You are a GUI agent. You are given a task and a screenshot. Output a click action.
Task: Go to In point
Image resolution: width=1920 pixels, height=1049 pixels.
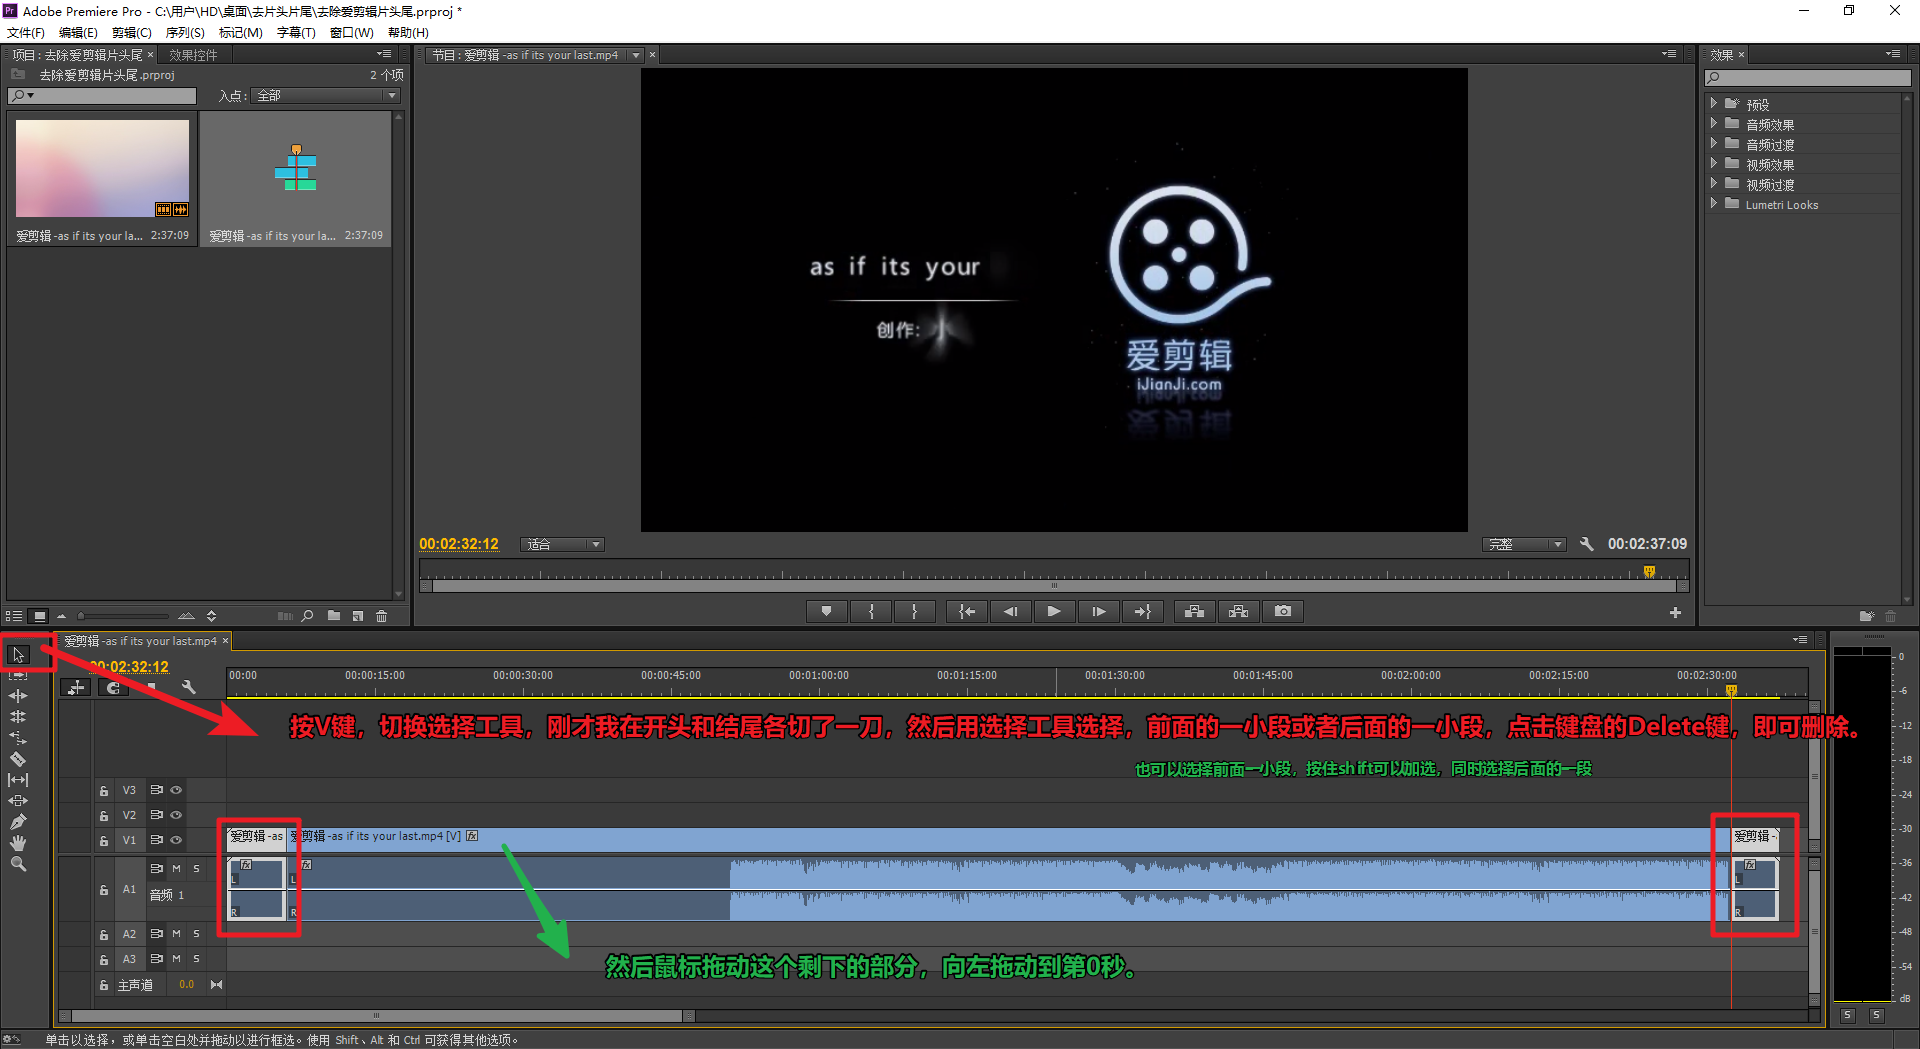[967, 611]
